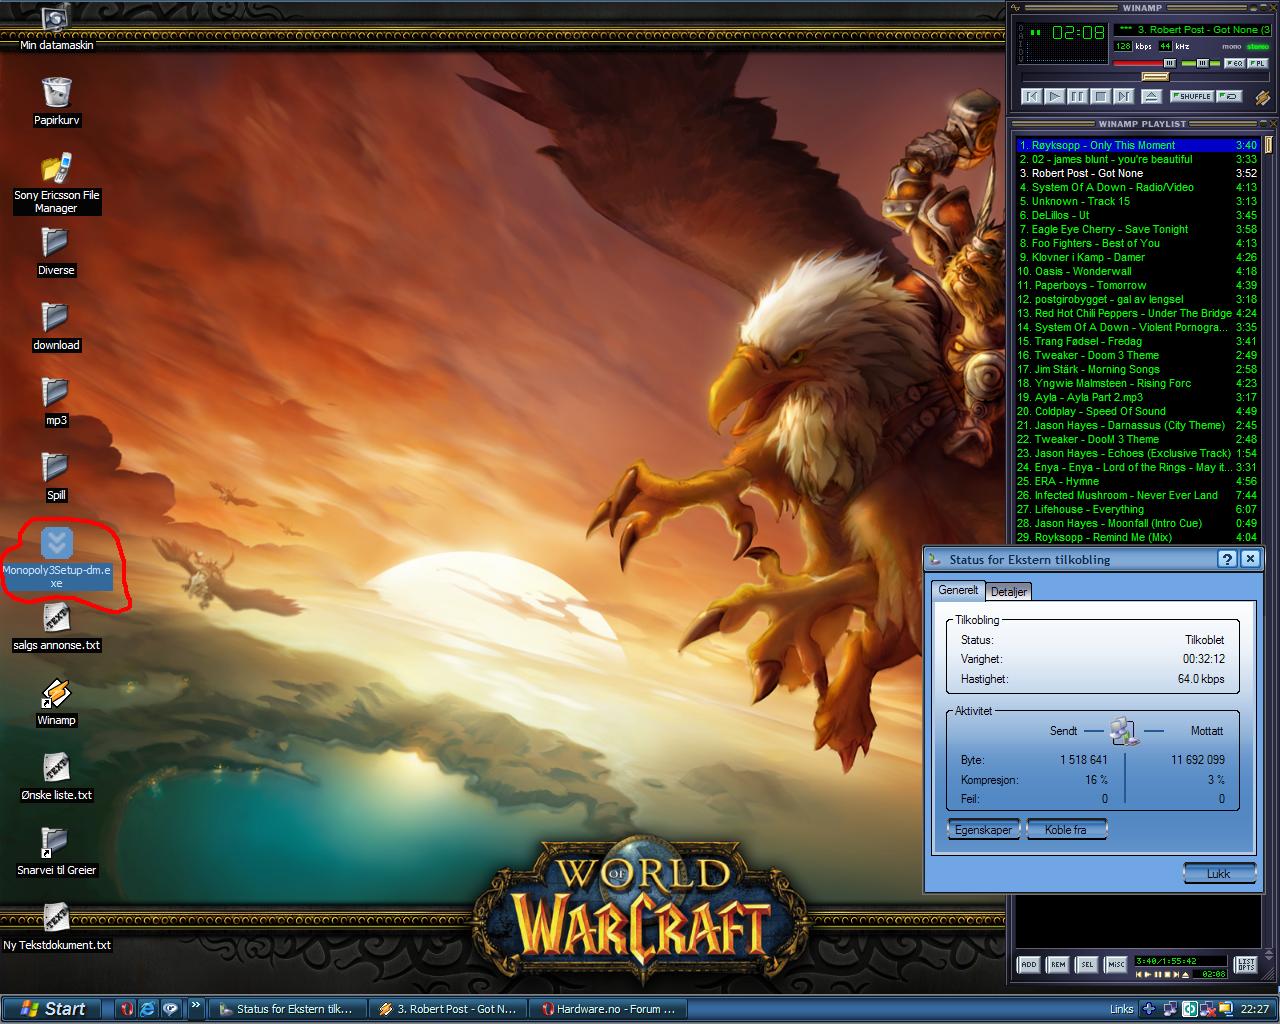Select the Generelt tab
This screenshot has height=1024, width=1280.
tap(958, 590)
